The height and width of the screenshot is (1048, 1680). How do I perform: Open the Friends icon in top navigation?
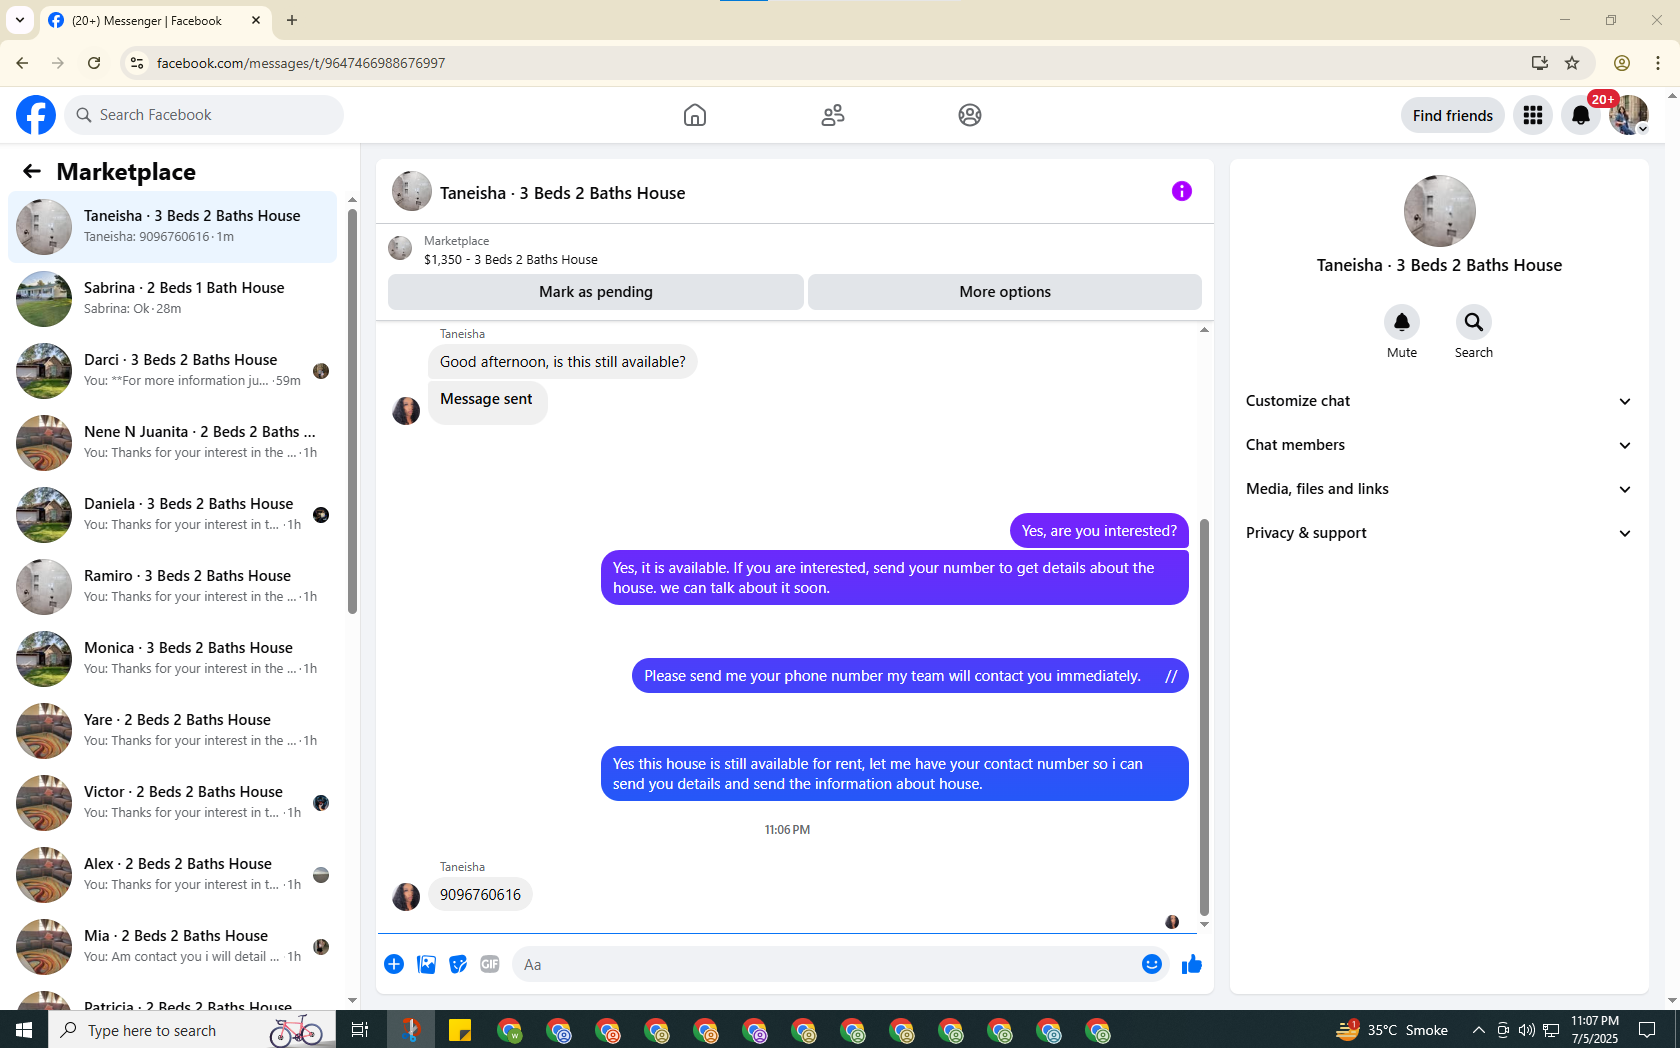[x=833, y=115]
